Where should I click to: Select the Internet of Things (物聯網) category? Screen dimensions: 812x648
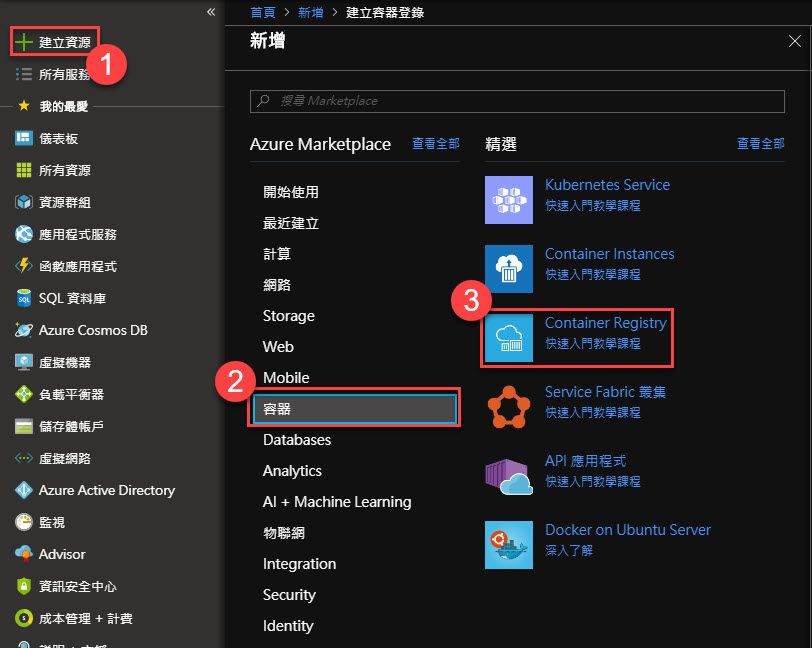point(284,532)
